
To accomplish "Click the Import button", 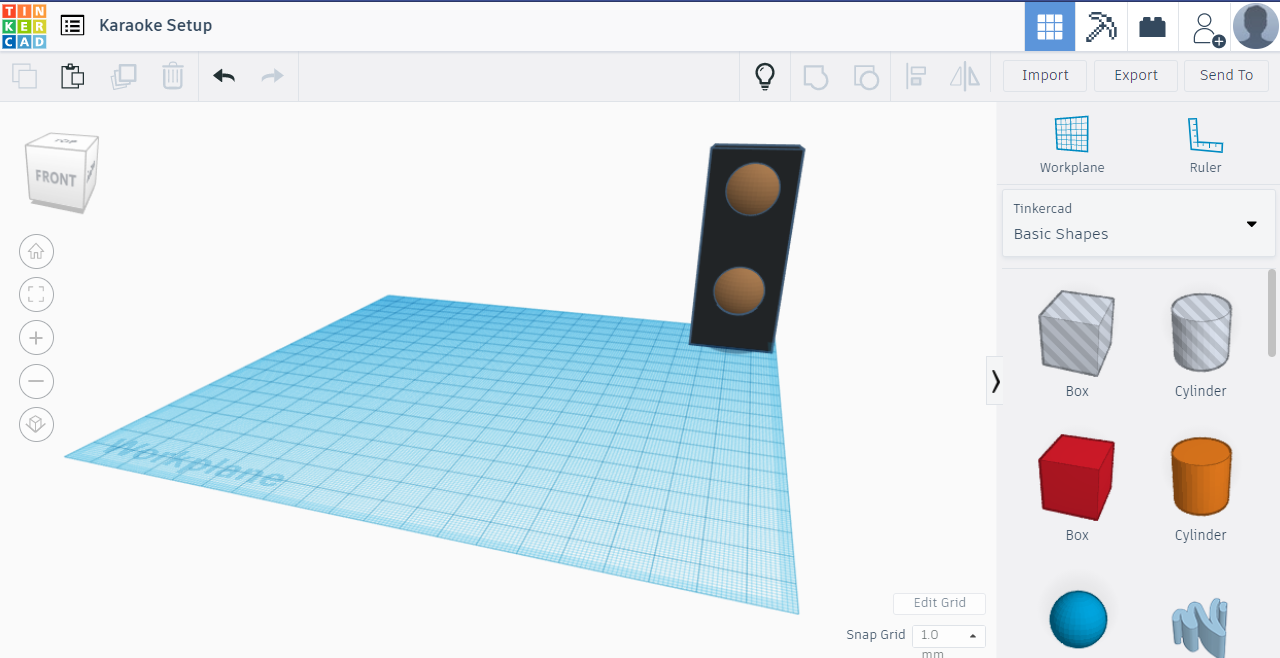I will coord(1045,76).
